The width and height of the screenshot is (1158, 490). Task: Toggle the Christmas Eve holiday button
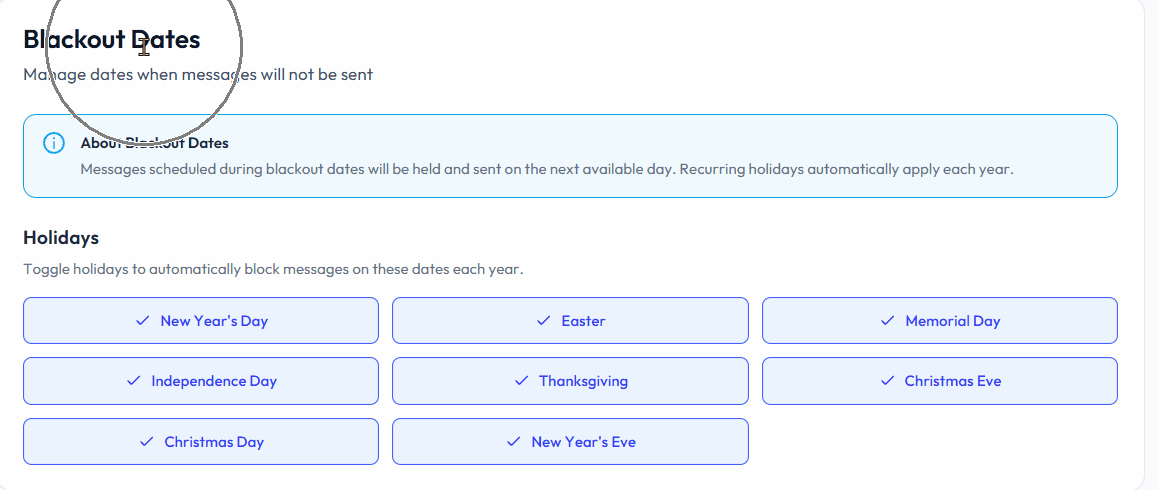pyautogui.click(x=939, y=381)
